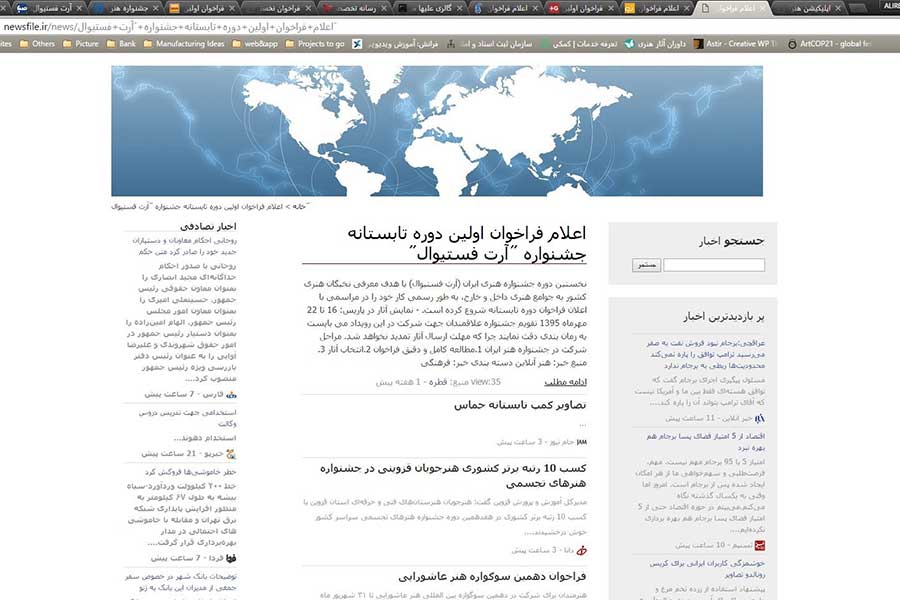Image resolution: width=900 pixels, height=600 pixels.
Task: Open 'ArtCOP21 - global' bookmark
Action: point(838,44)
